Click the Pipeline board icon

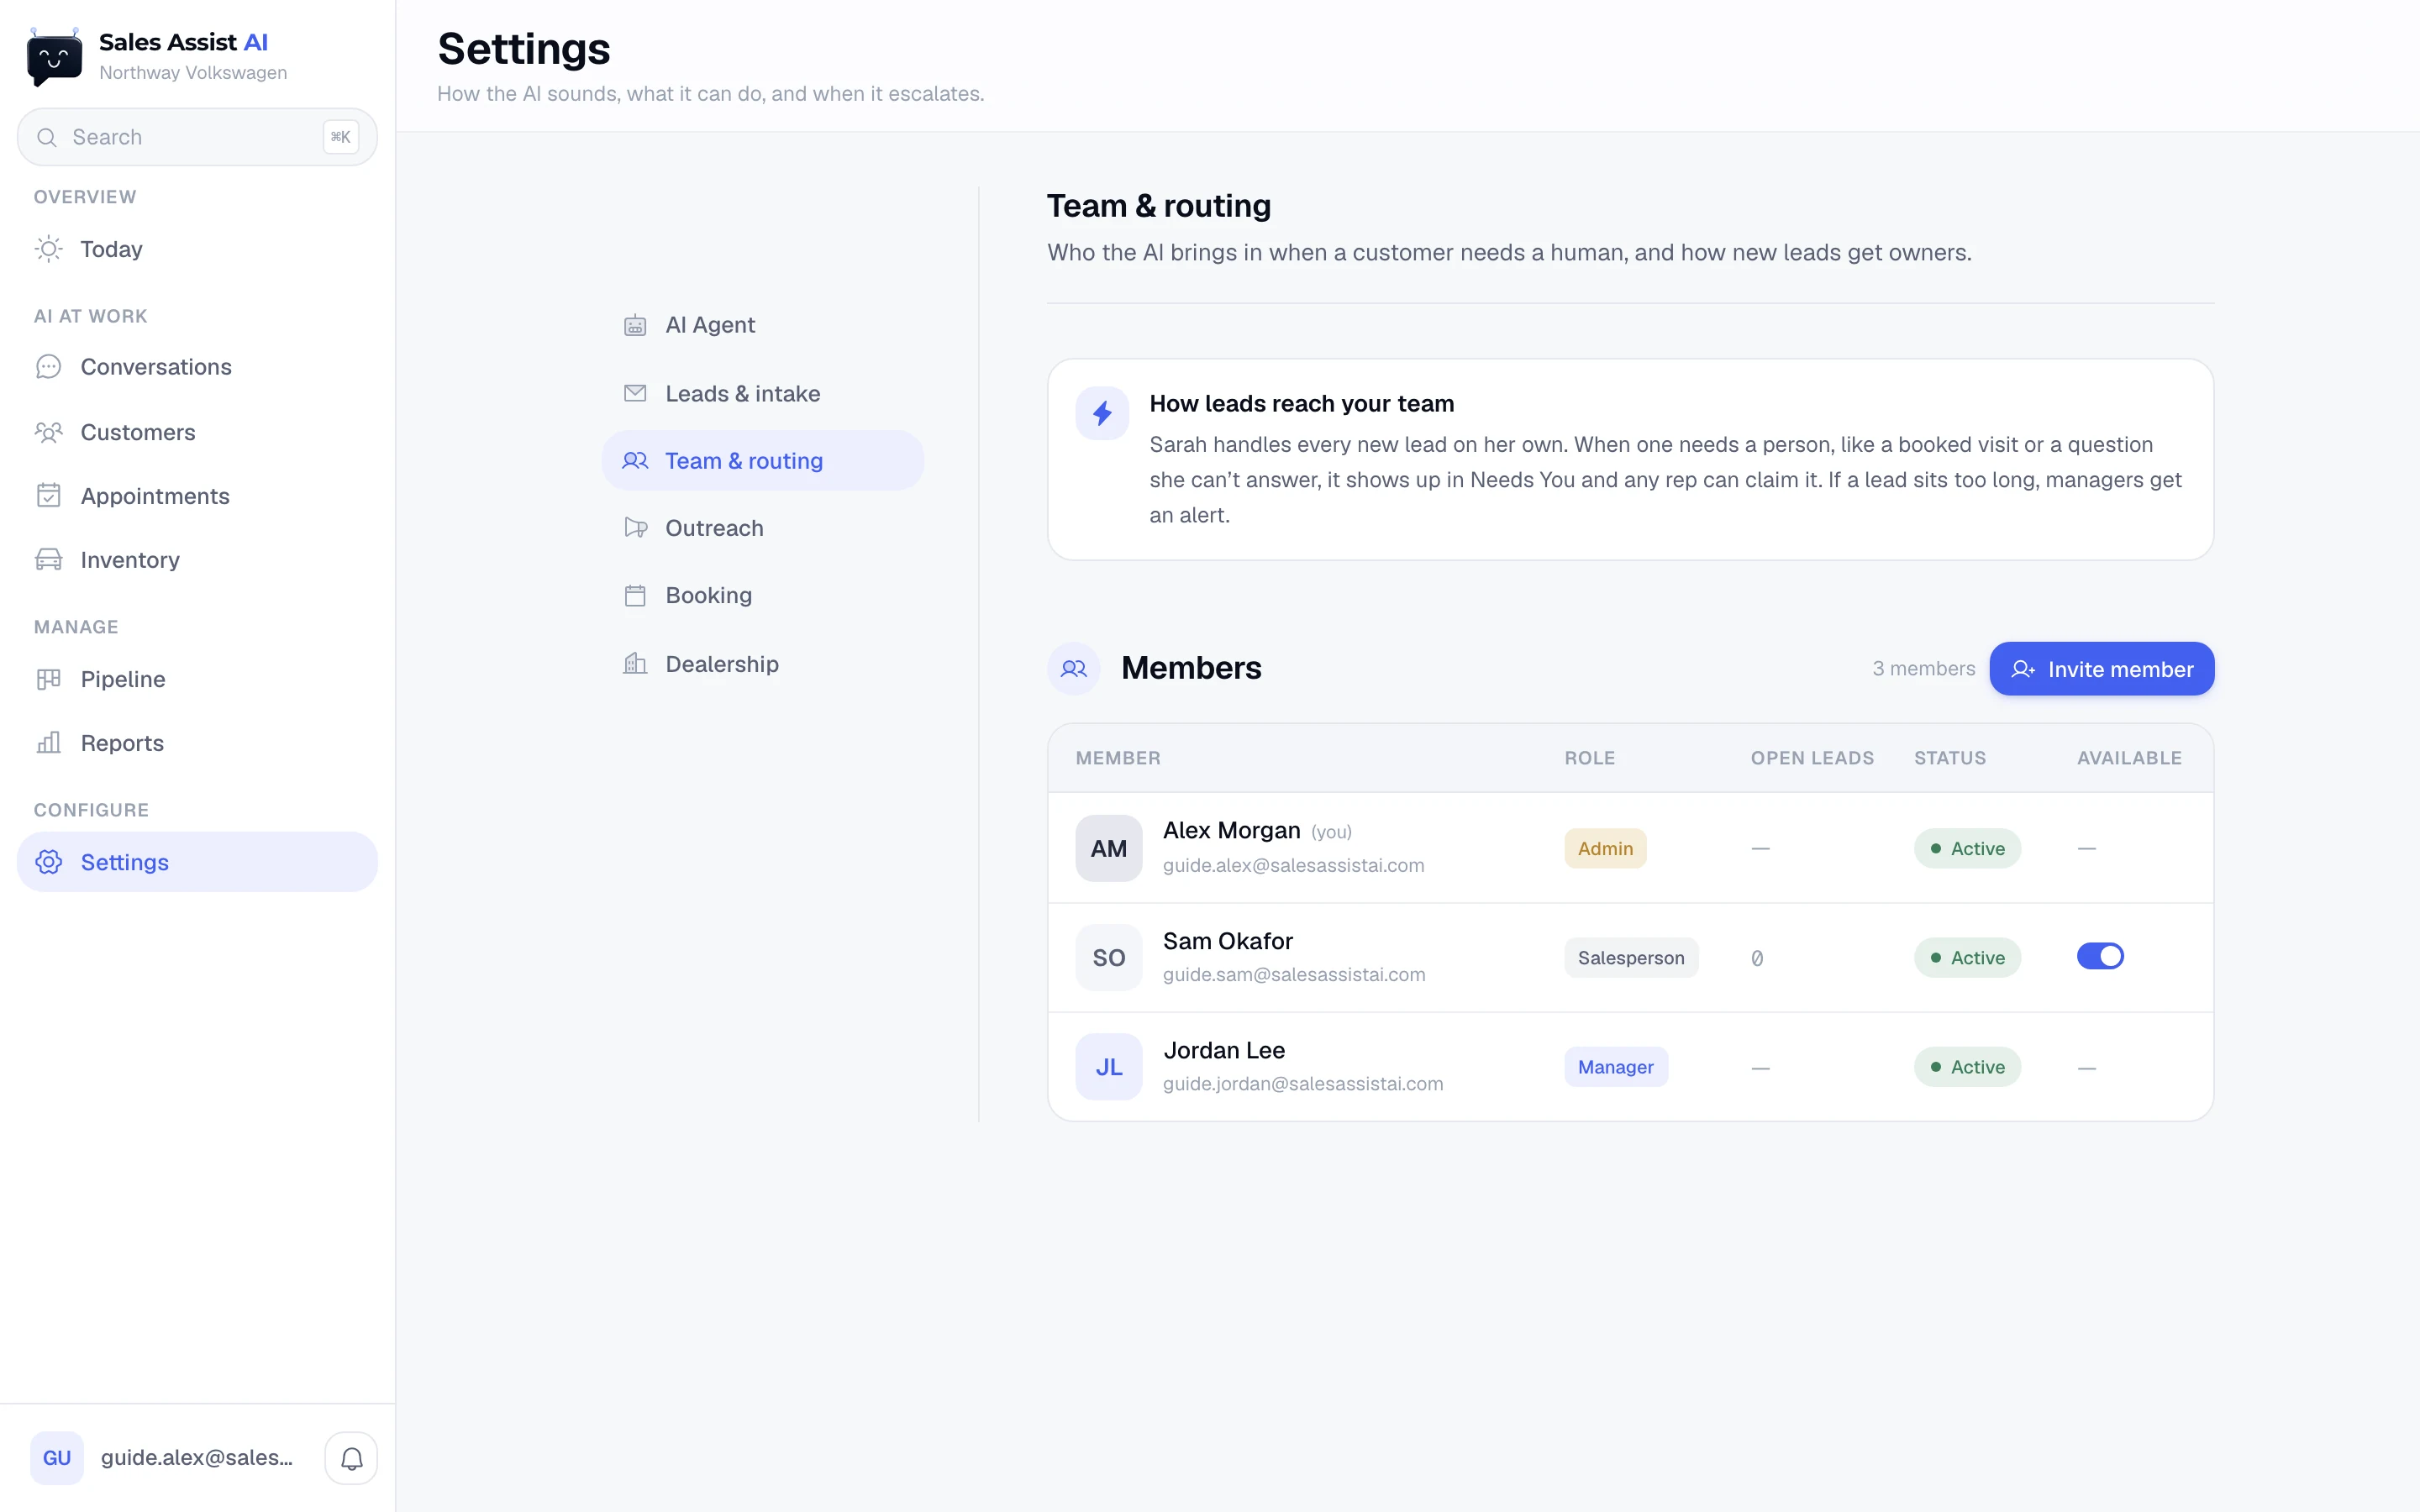tap(49, 679)
